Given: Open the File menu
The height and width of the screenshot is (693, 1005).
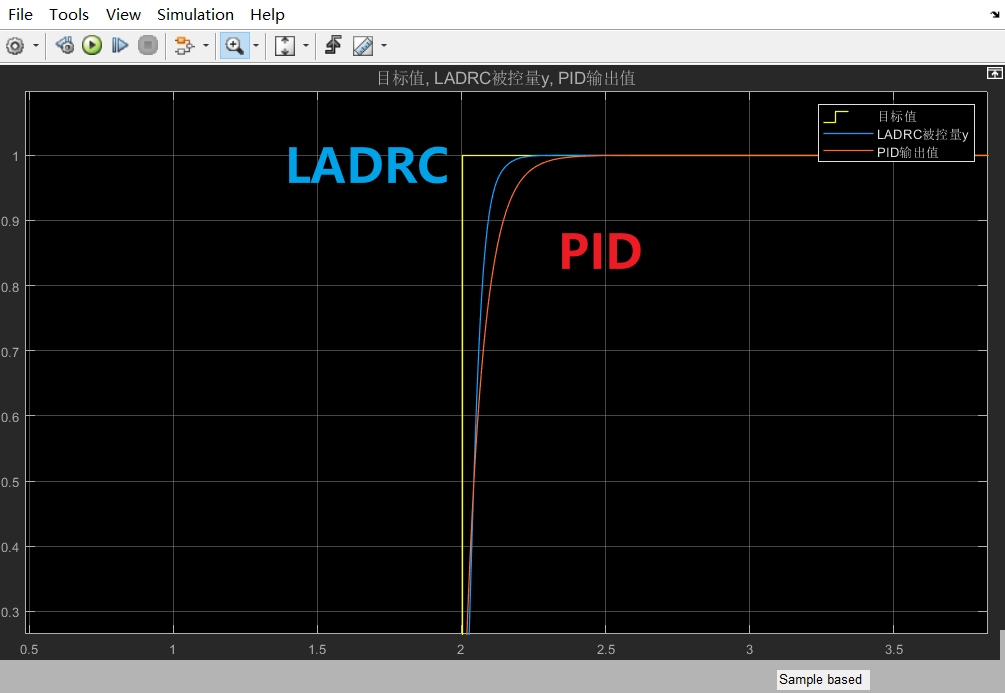Looking at the screenshot, I should point(20,14).
